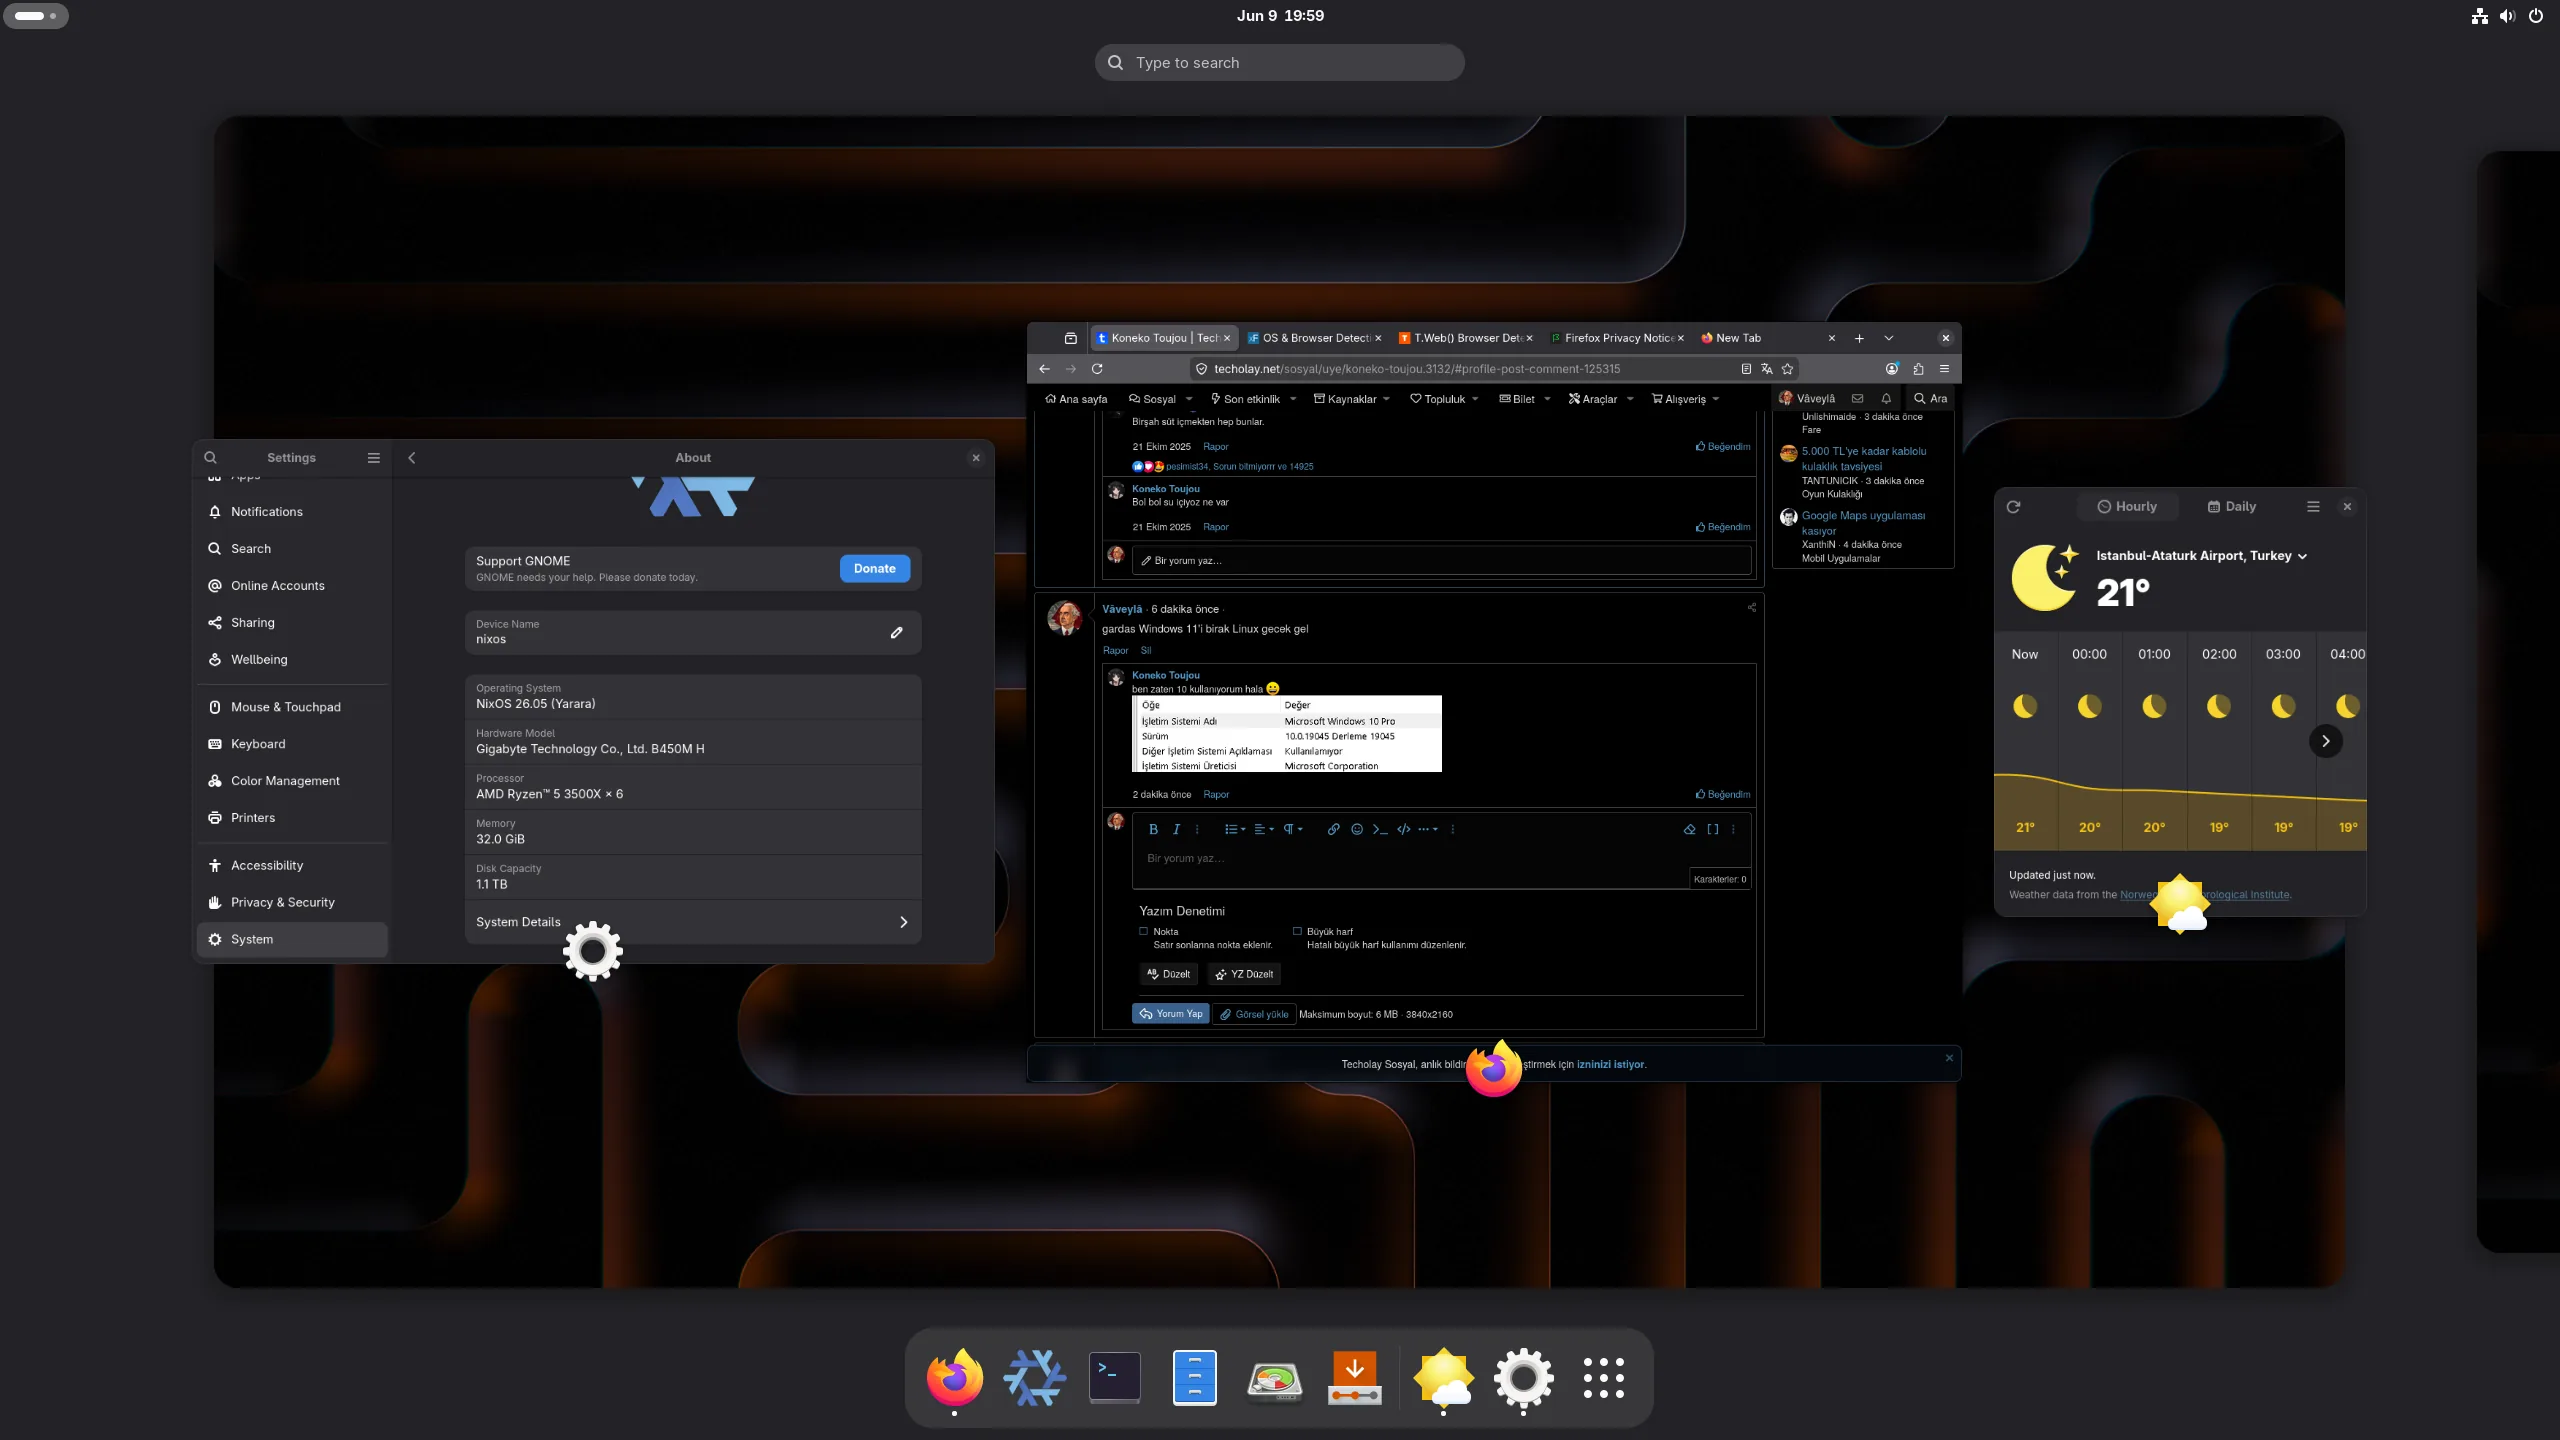Screen dimensions: 2560x1440
Task: Click the emoji smiley icon in editor
Action: [x=1357, y=829]
